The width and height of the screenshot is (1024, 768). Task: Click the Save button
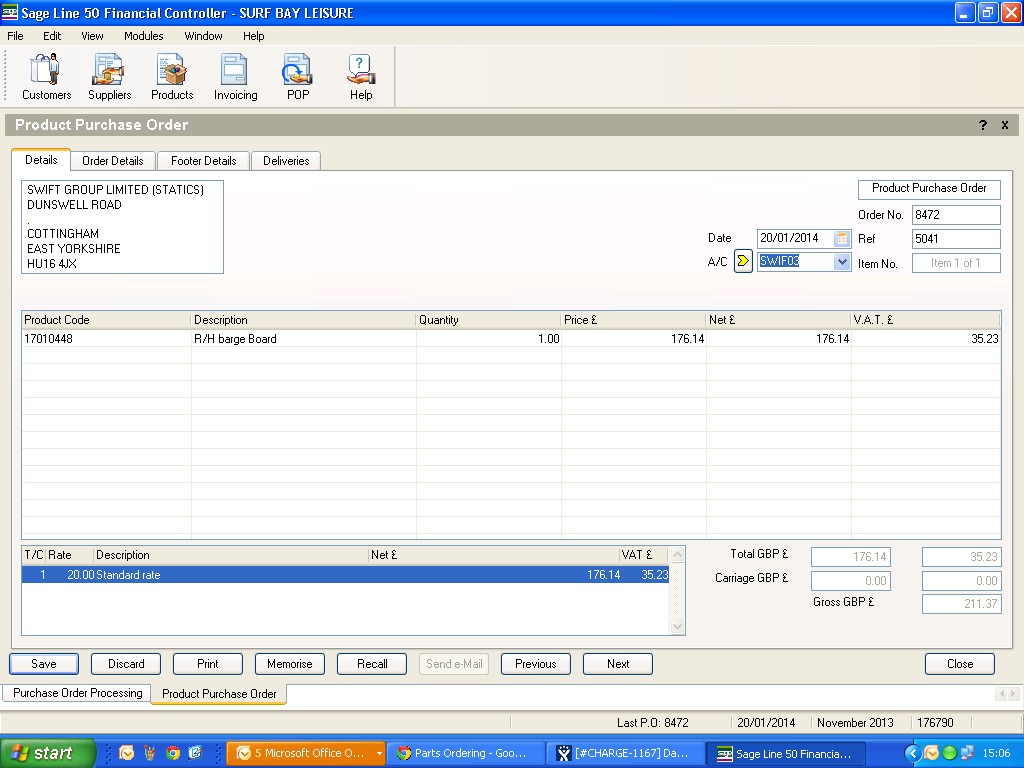click(44, 664)
